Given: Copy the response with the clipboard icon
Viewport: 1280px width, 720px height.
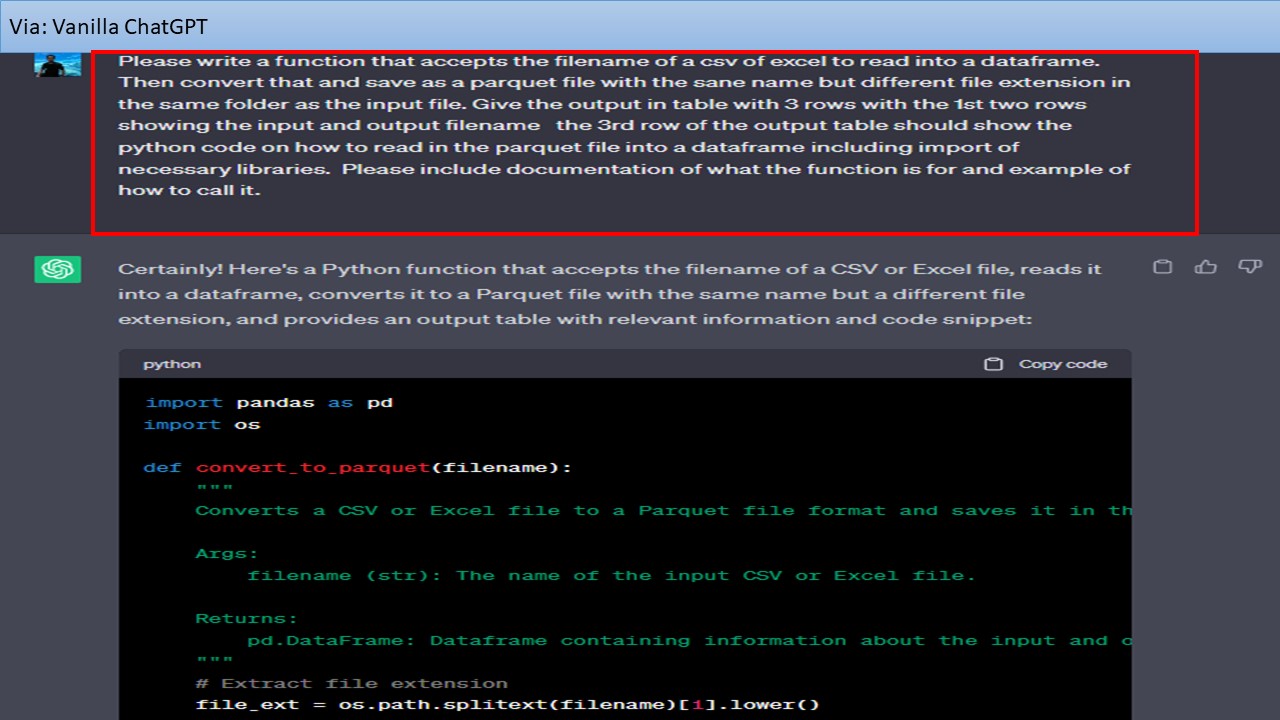Looking at the screenshot, I should pos(1162,267).
